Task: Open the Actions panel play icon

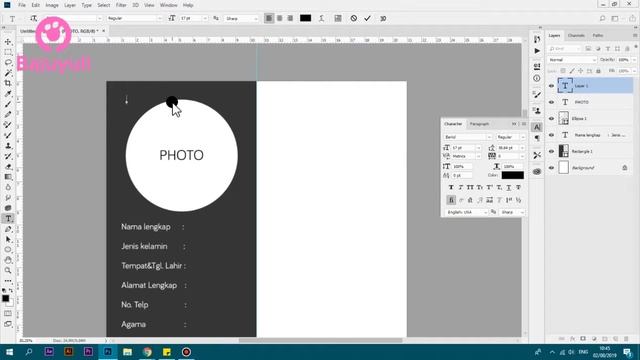Action: tap(537, 51)
